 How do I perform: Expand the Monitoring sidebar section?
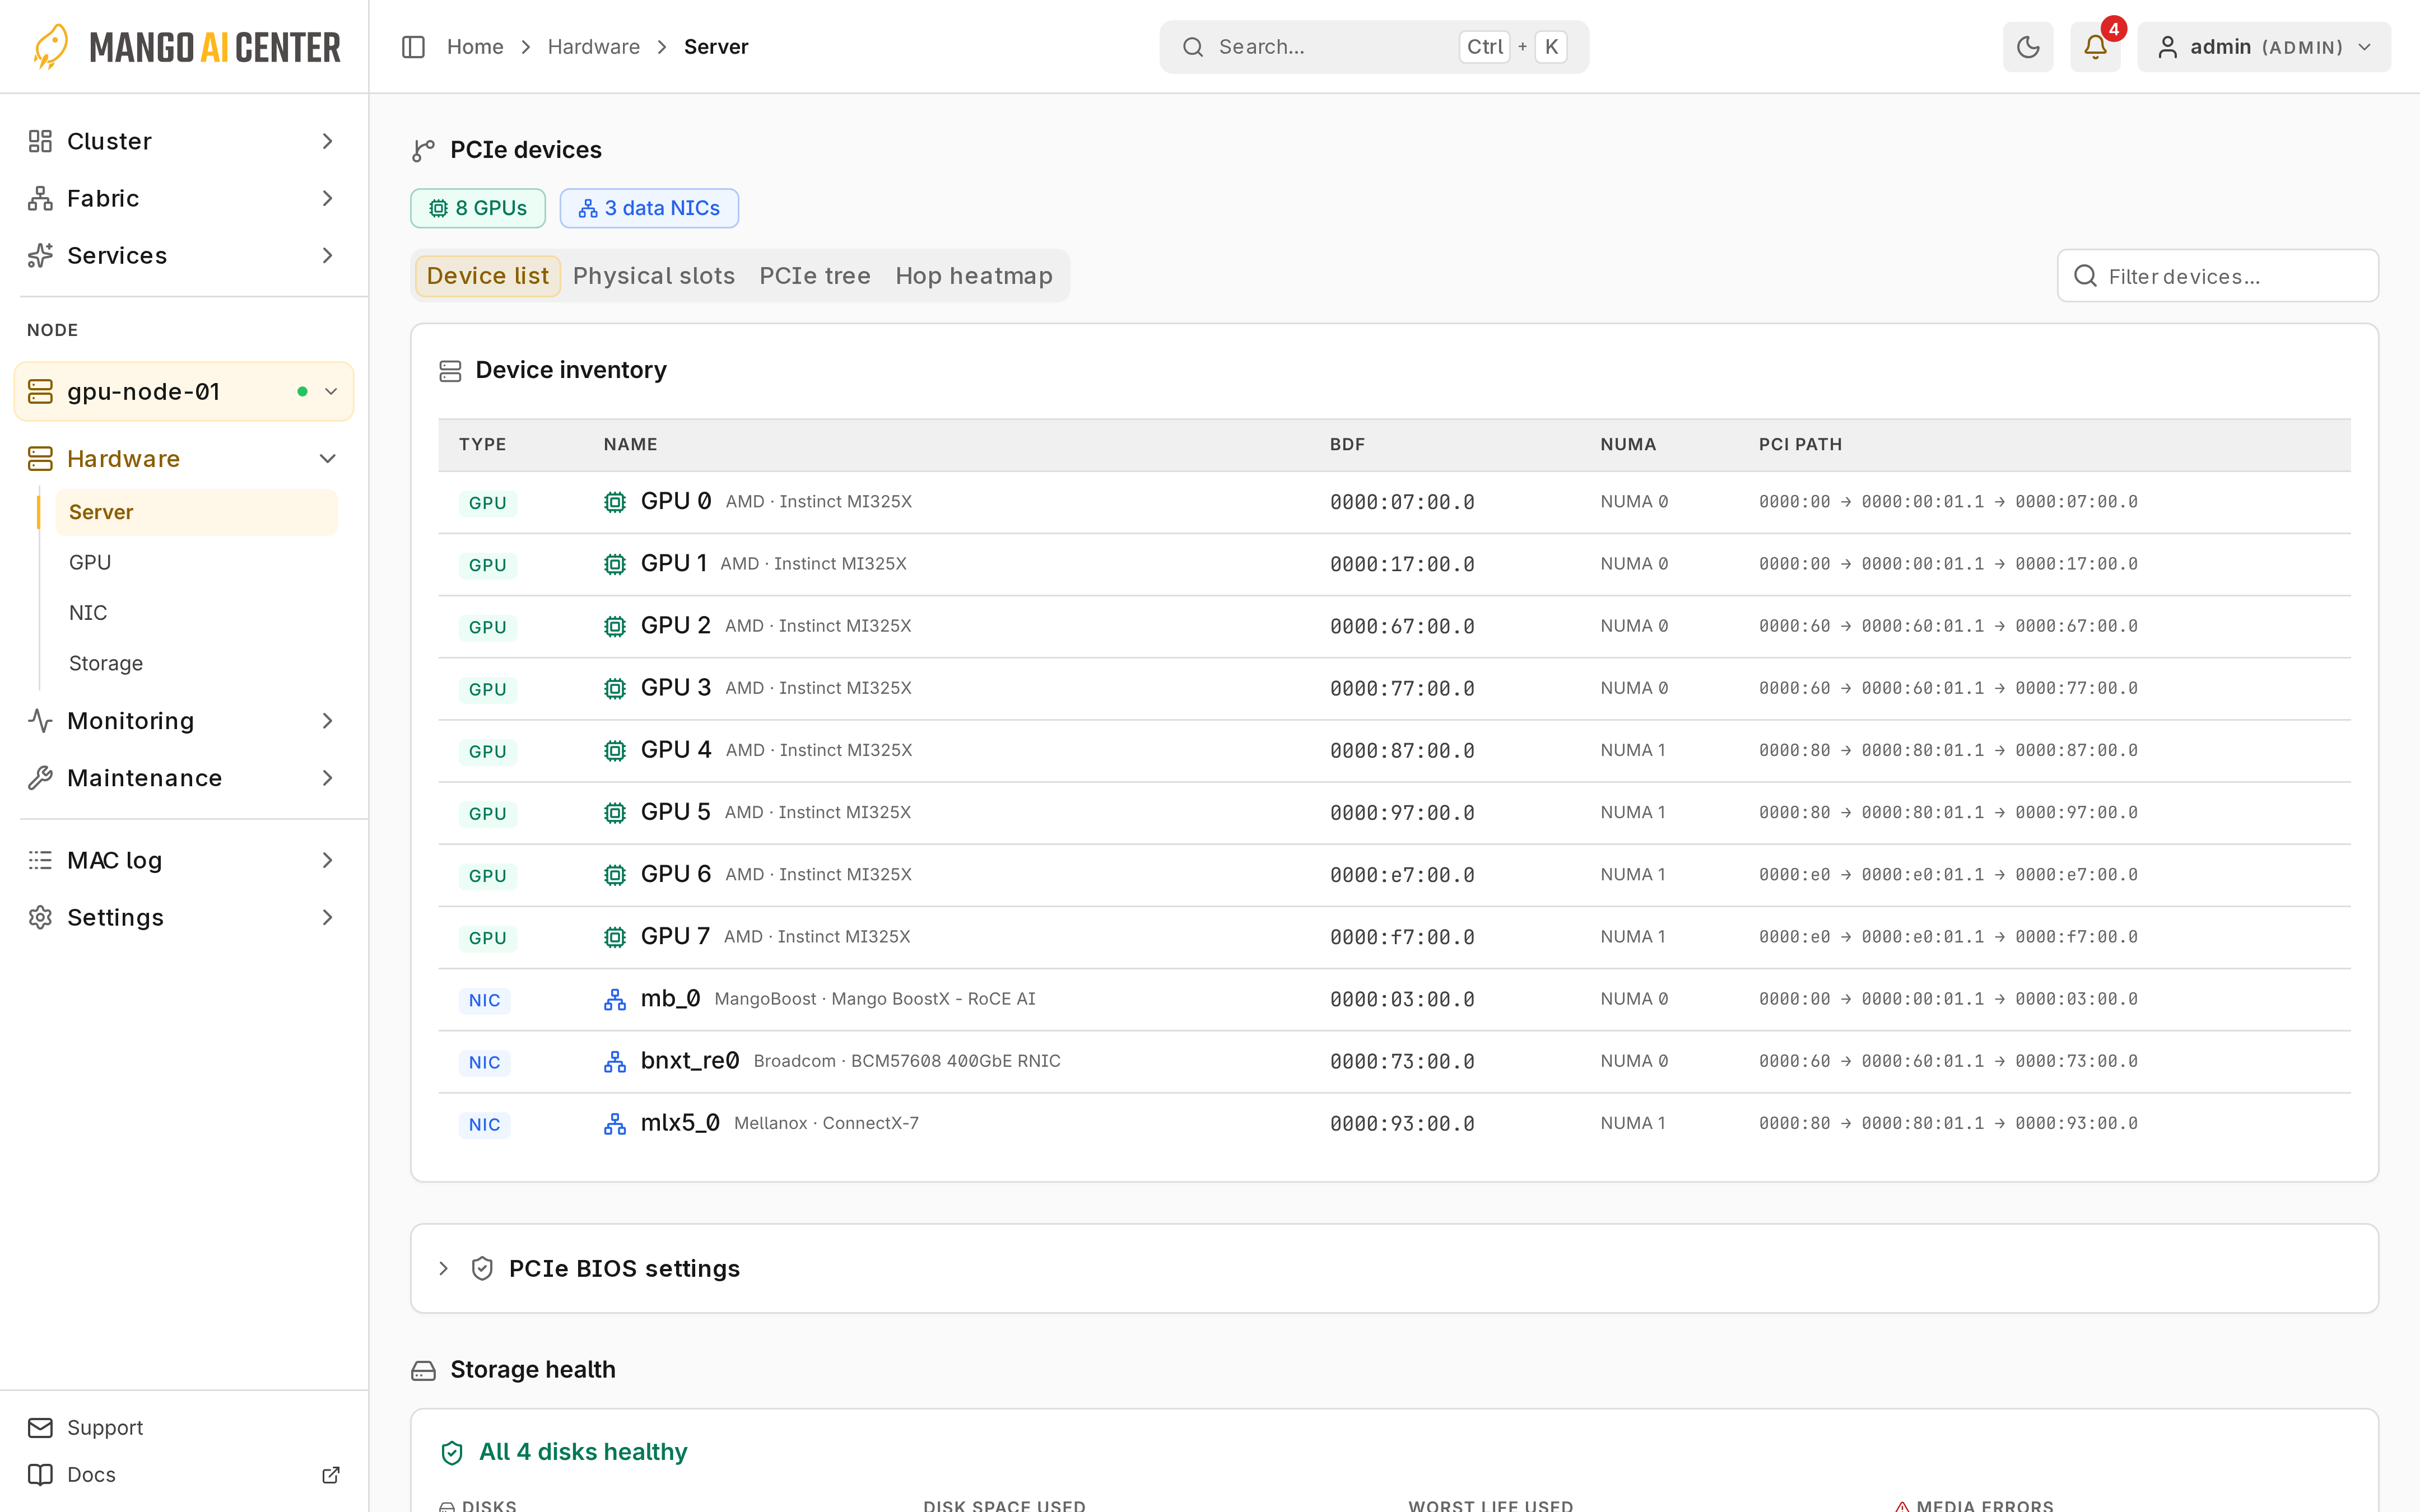click(184, 720)
